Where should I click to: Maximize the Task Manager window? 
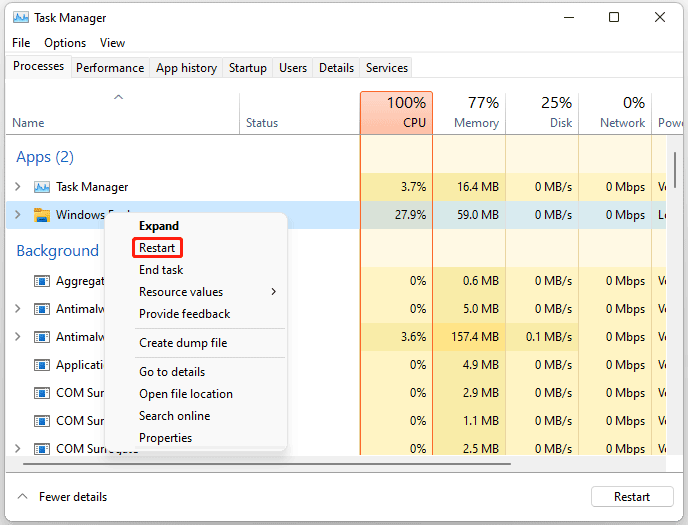click(614, 17)
